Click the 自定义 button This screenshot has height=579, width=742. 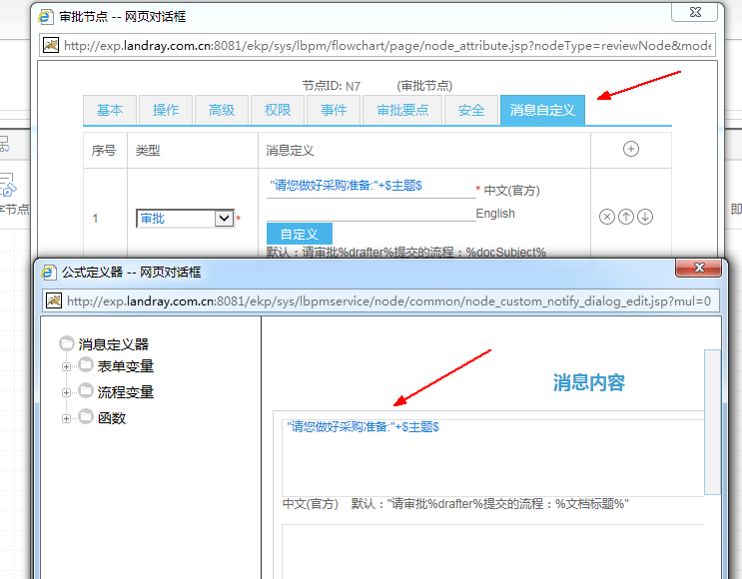coord(299,234)
